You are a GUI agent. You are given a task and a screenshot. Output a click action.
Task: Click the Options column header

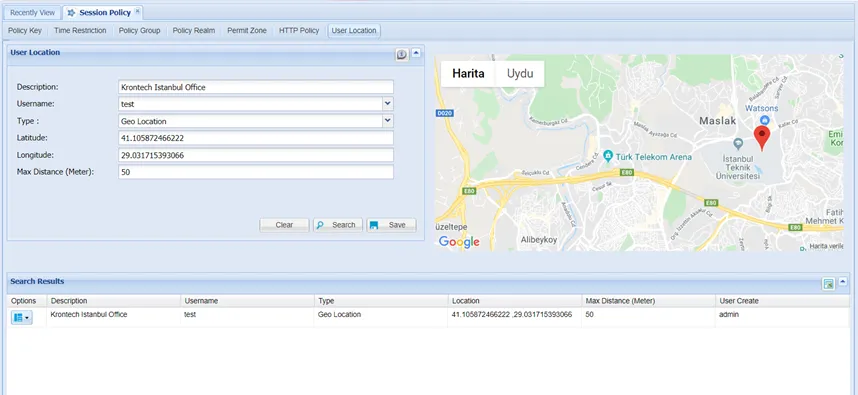[27, 301]
